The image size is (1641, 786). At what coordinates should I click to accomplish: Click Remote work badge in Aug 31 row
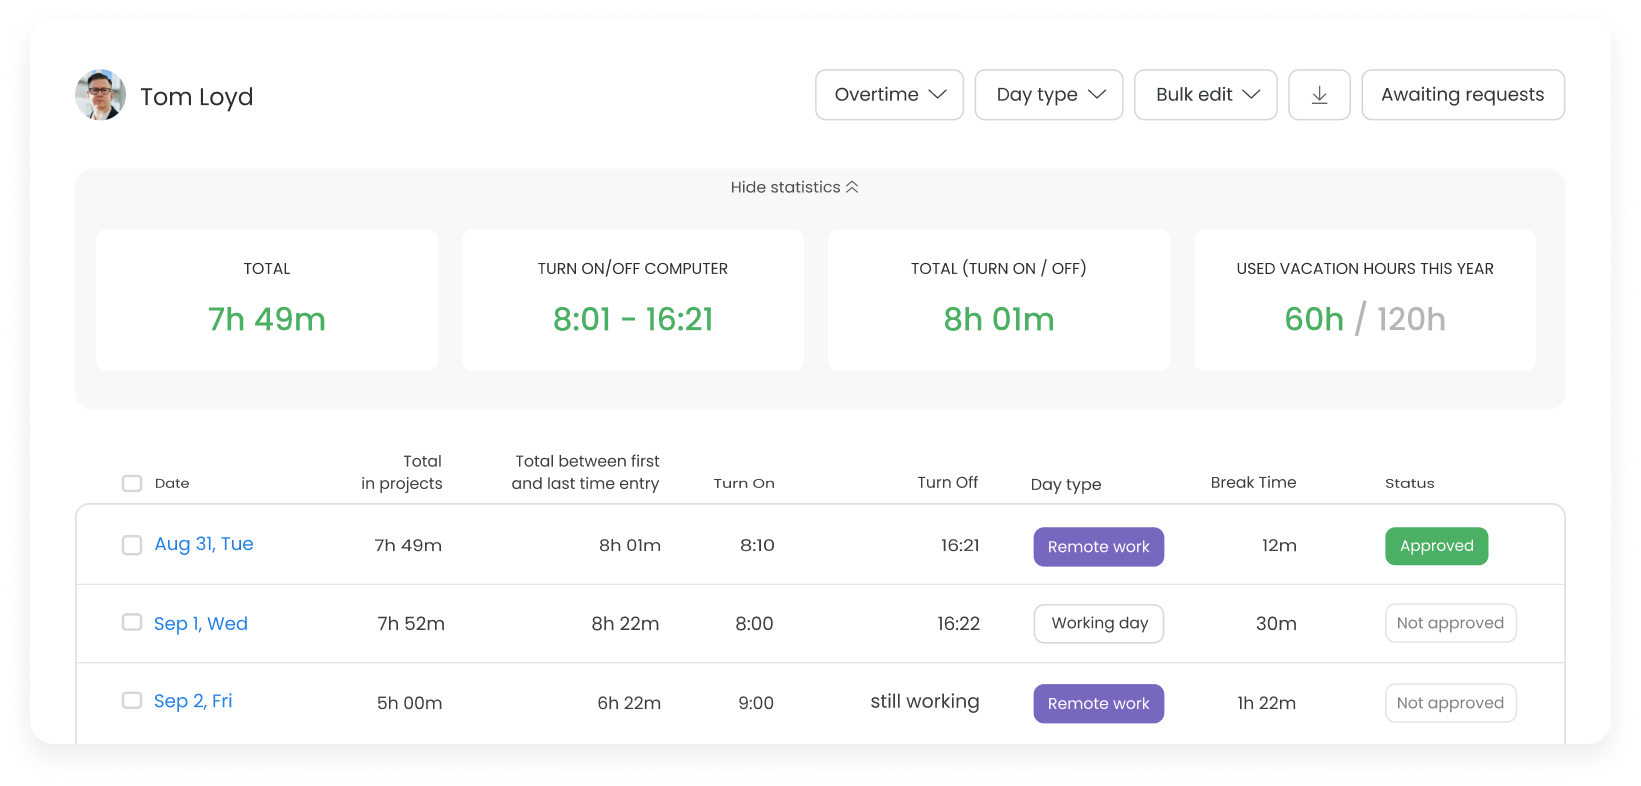click(1099, 547)
